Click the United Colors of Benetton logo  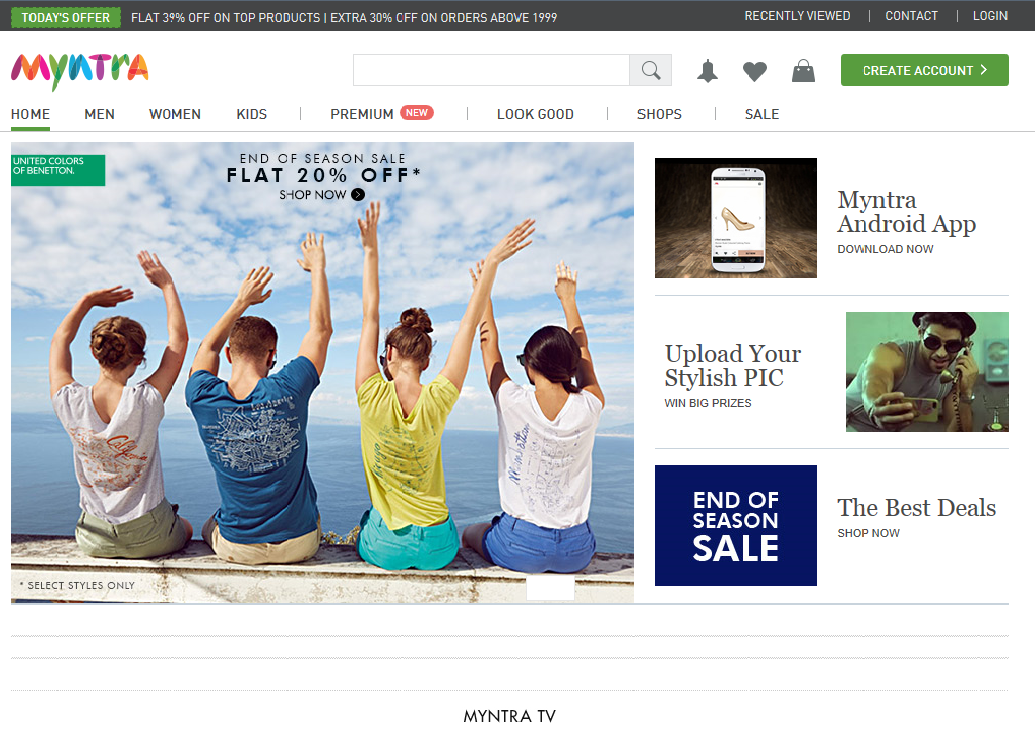coord(58,170)
